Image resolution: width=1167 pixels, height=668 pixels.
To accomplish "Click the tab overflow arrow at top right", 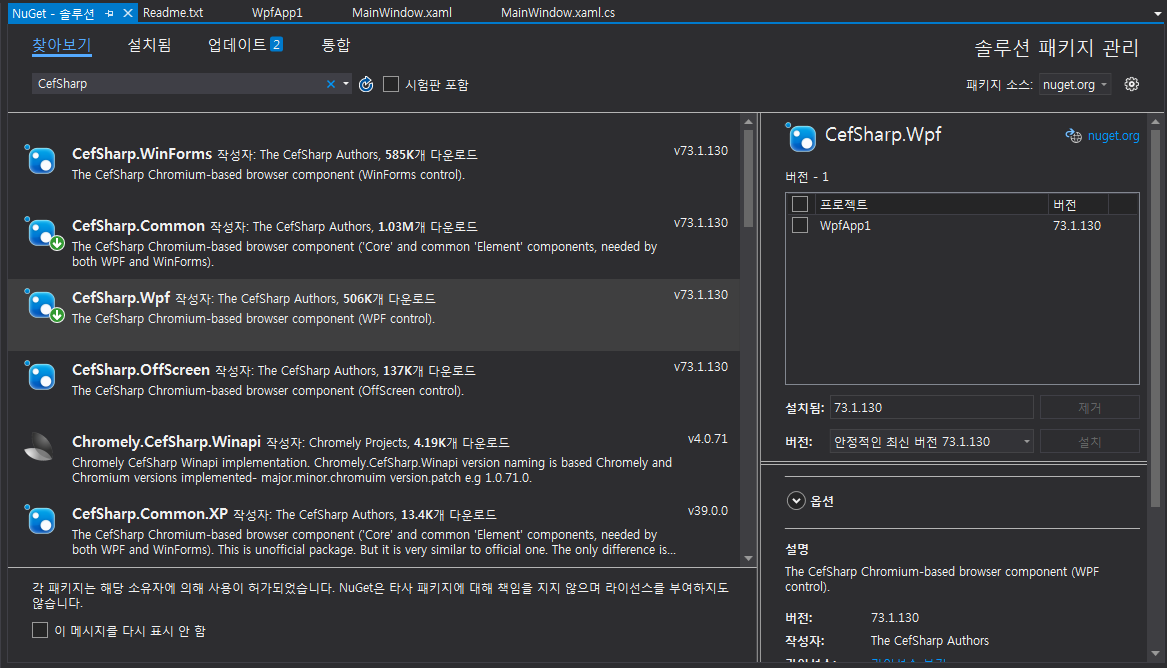I will pos(1156,14).
